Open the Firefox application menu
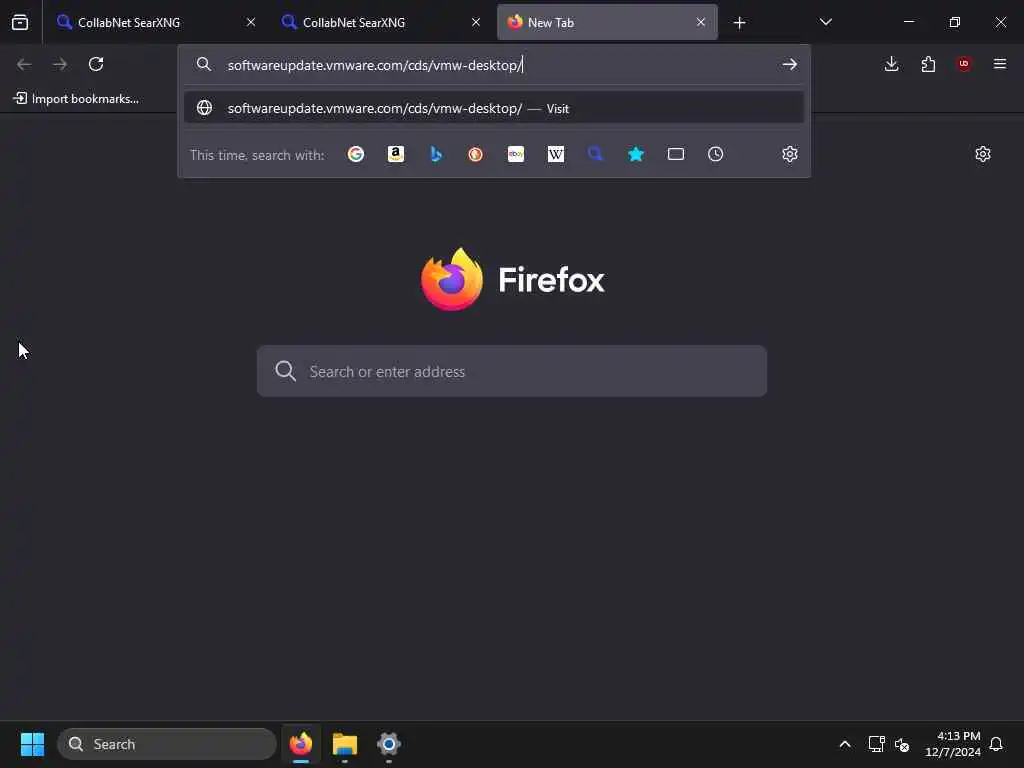The height and width of the screenshot is (768, 1024). coord(1000,64)
